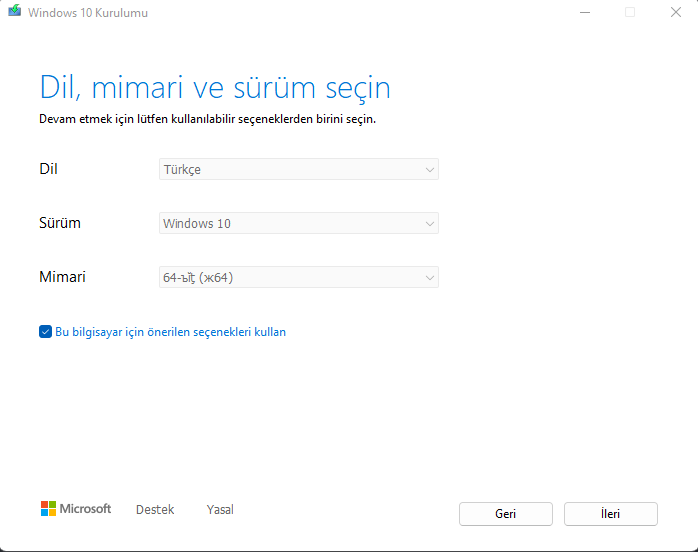This screenshot has width=698, height=552.
Task: Click the Sürüm label
Action: point(60,223)
